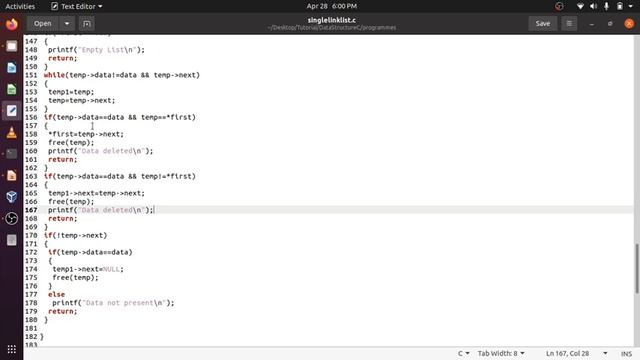Image resolution: width=640 pixels, height=360 pixels.
Task: Open the clock calendar Apr 28
Action: [331, 6]
